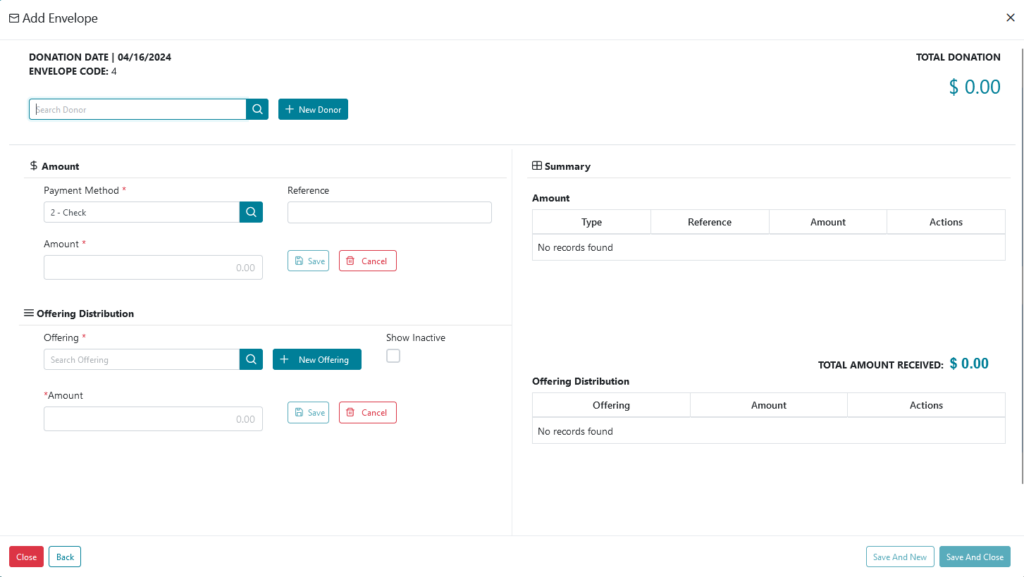
Task: Open the Search Donor suggestions
Action: [x=138, y=109]
